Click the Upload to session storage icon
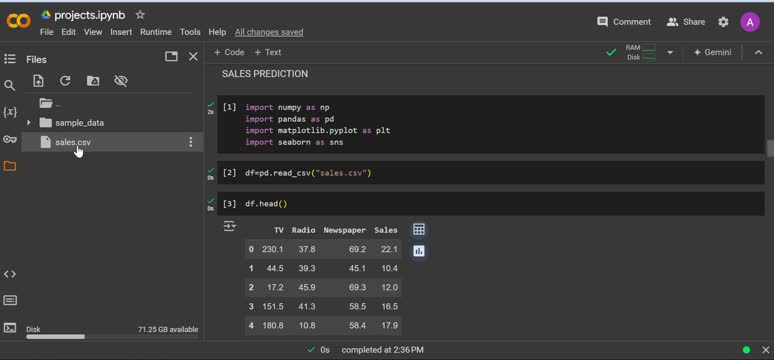 point(38,80)
